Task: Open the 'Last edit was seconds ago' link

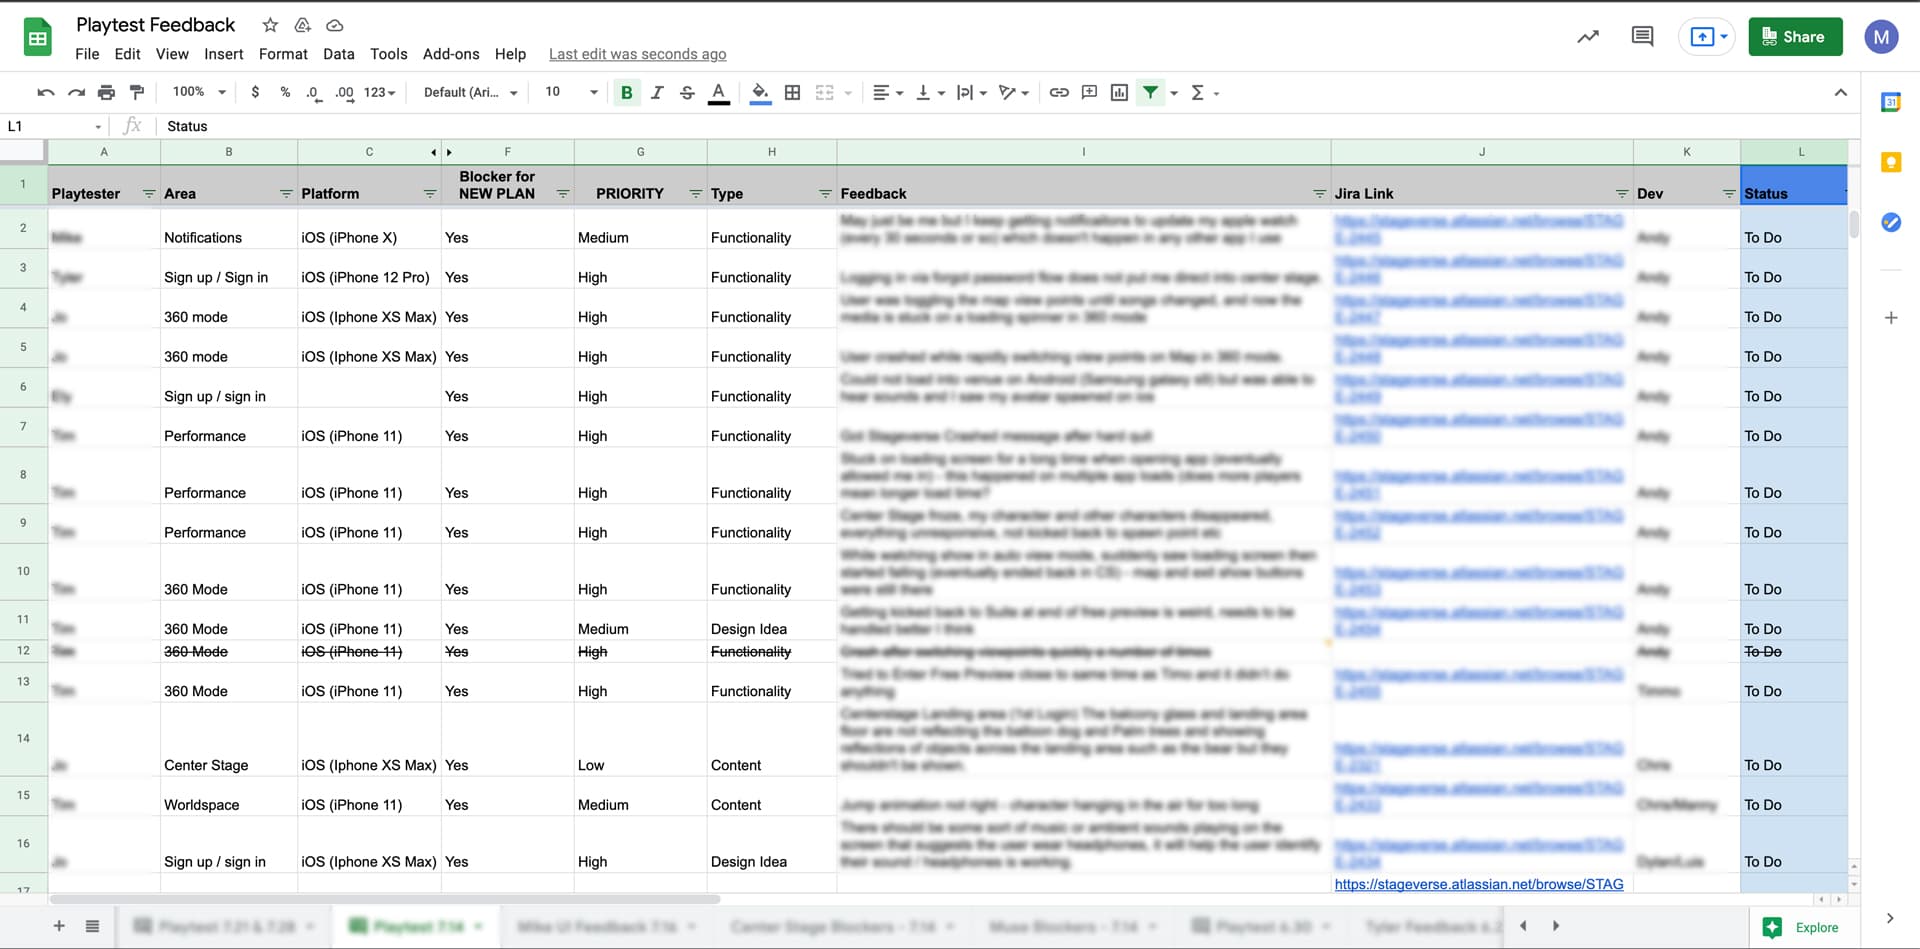Action: pos(637,54)
